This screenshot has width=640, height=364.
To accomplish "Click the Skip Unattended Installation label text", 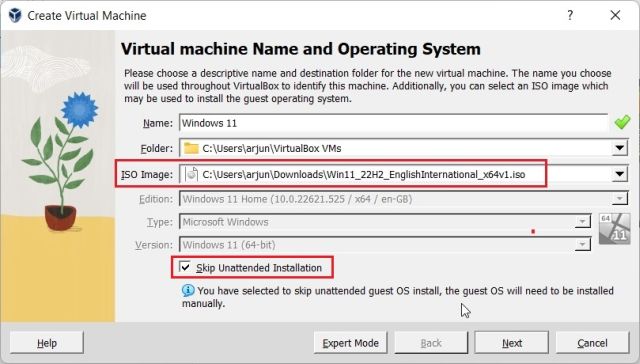I will (259, 268).
